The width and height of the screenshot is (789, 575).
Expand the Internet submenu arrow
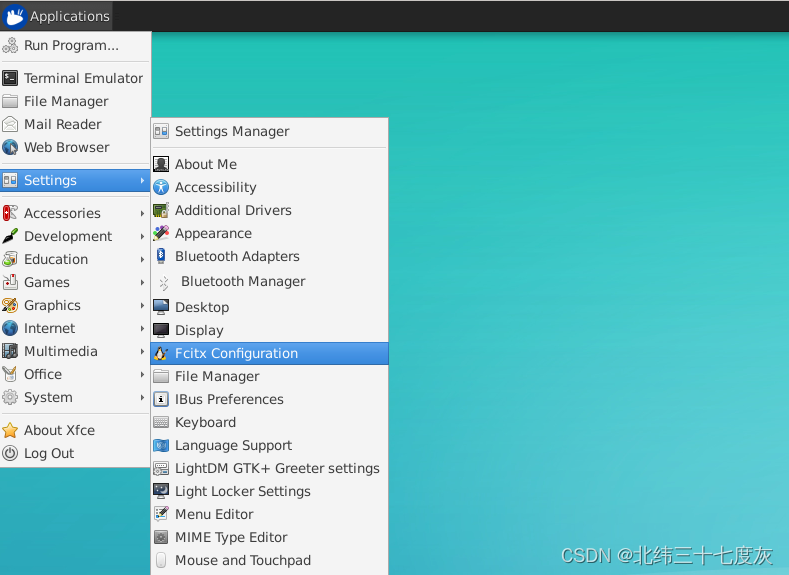pos(142,328)
